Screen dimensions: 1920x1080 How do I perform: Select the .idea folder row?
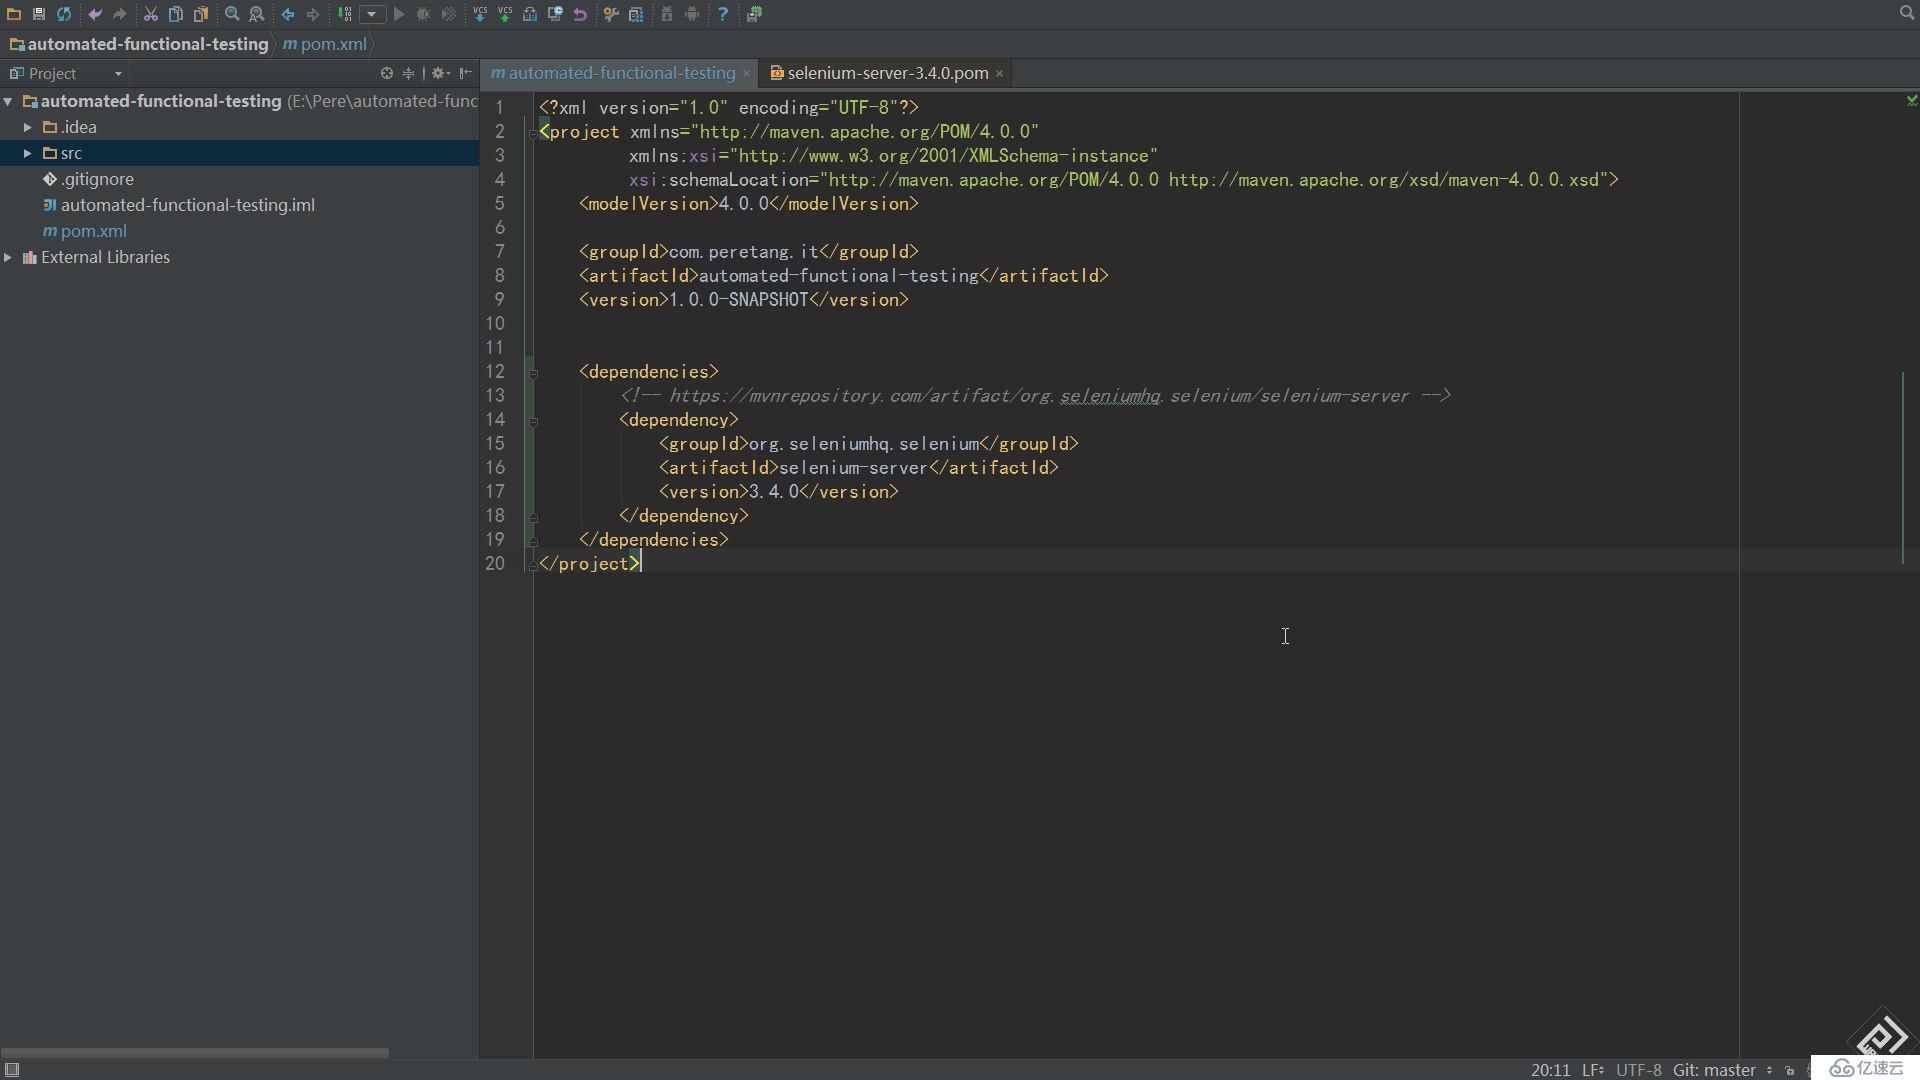240,127
